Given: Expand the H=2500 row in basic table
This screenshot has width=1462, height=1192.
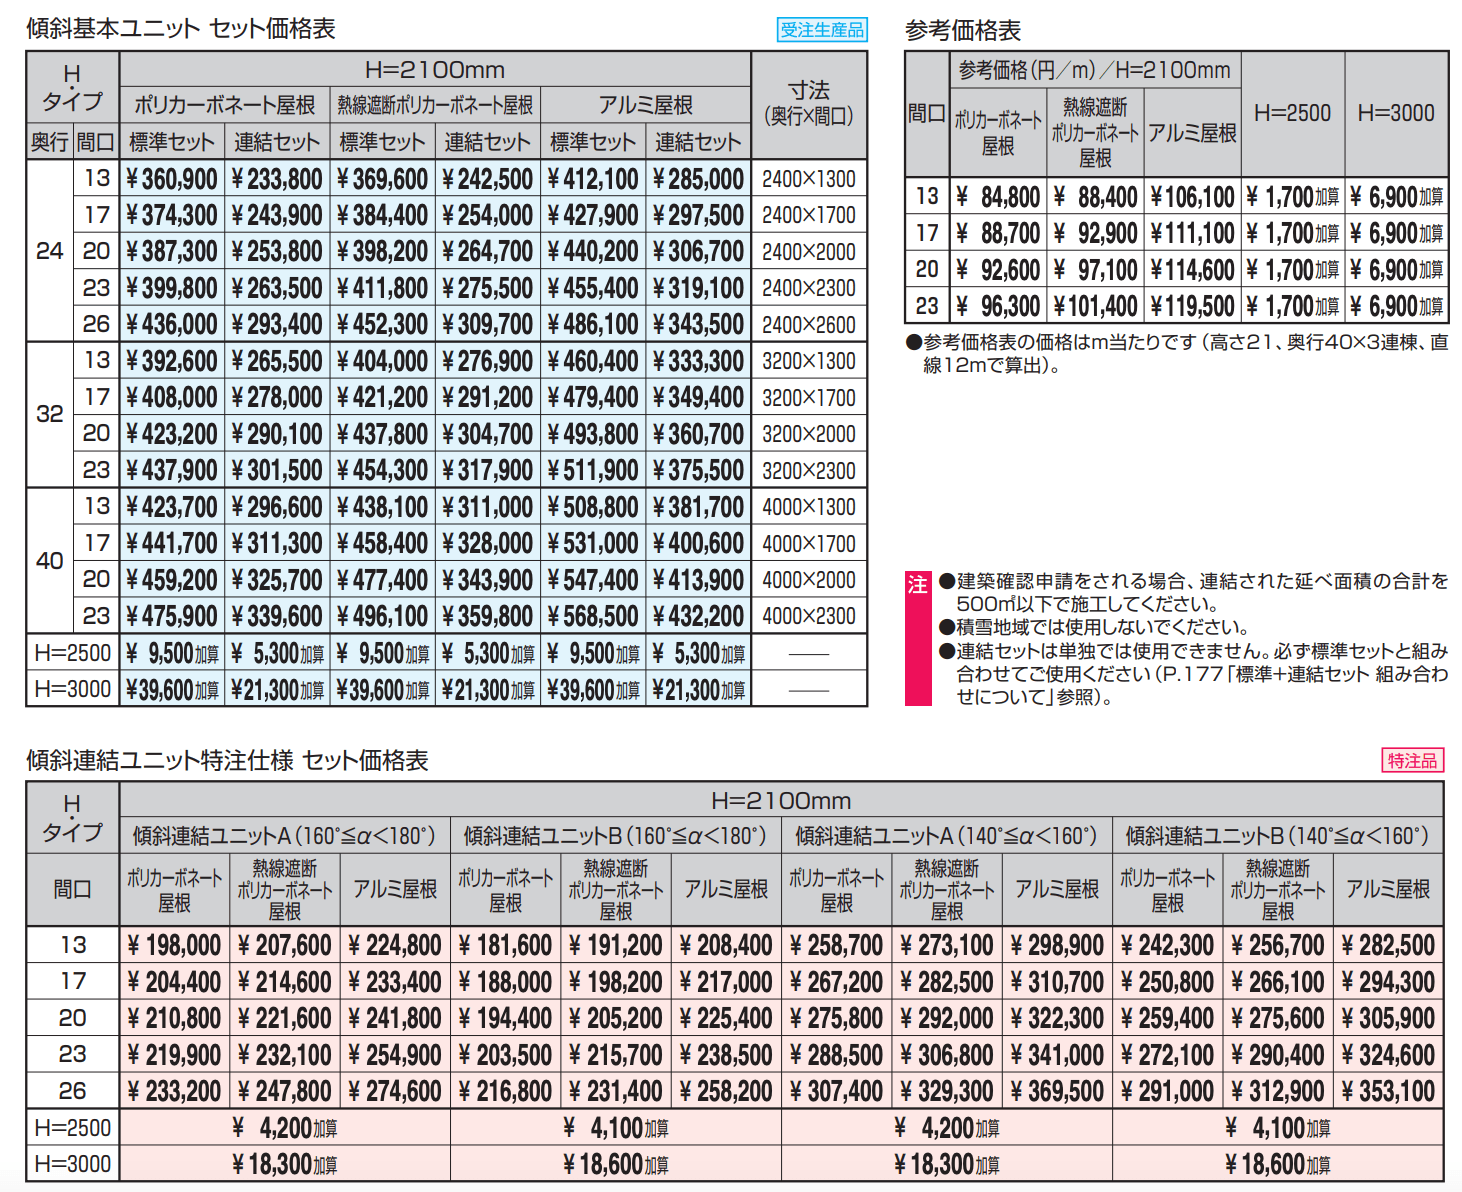Looking at the screenshot, I should 71,652.
